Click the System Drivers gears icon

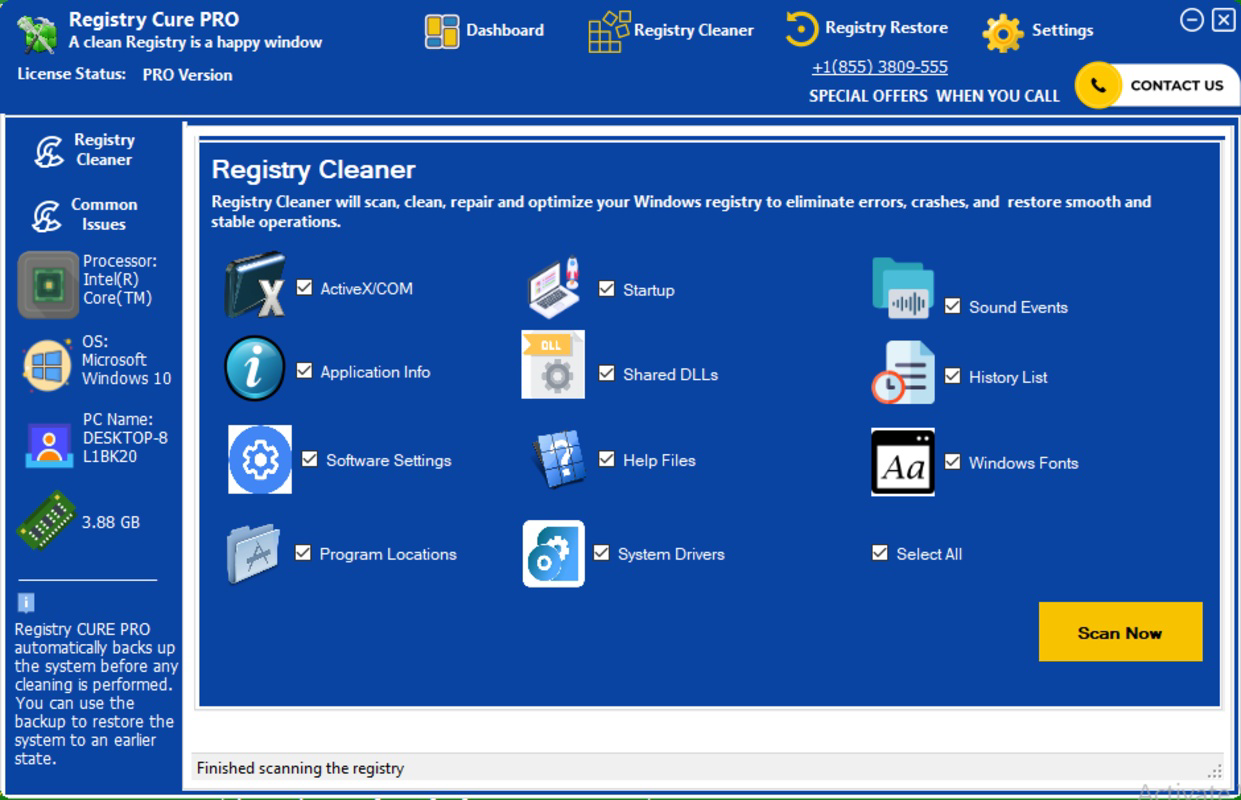pyautogui.click(x=553, y=553)
